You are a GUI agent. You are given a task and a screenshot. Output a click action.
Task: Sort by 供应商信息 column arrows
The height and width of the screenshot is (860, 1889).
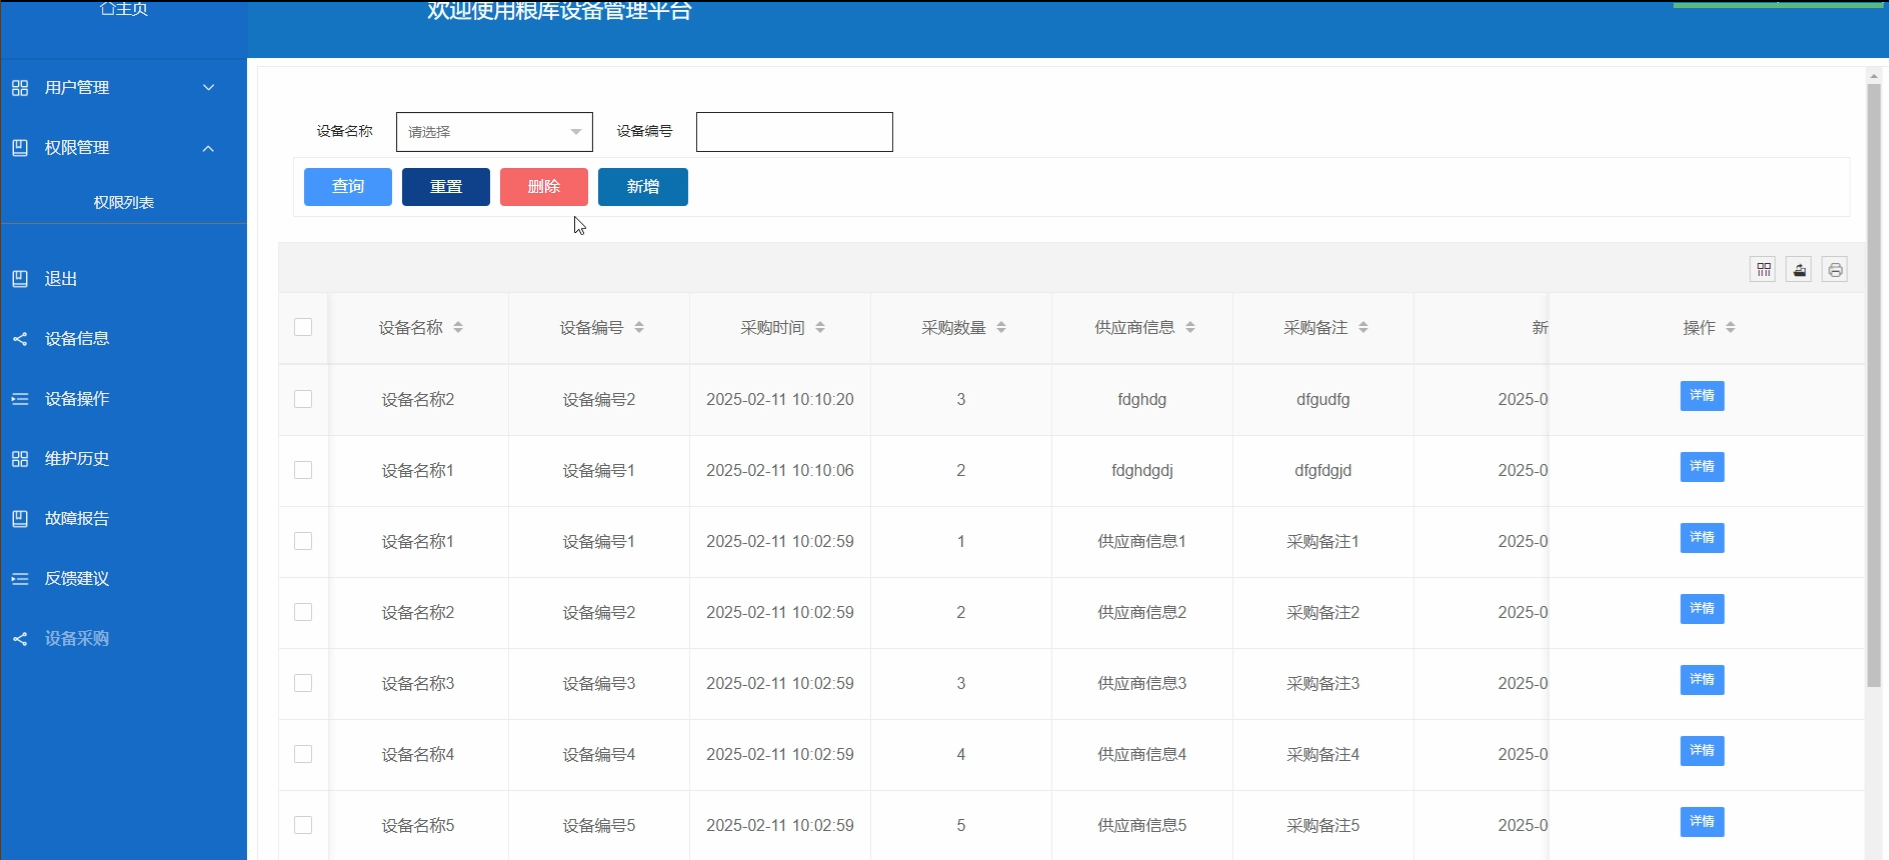(x=1190, y=328)
